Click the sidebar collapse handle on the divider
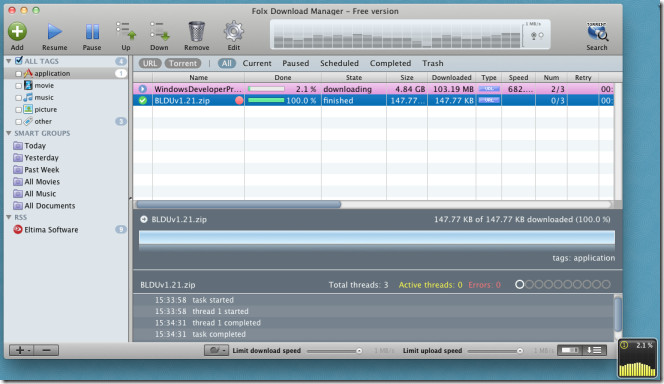The height and width of the screenshot is (384, 664). 130,198
